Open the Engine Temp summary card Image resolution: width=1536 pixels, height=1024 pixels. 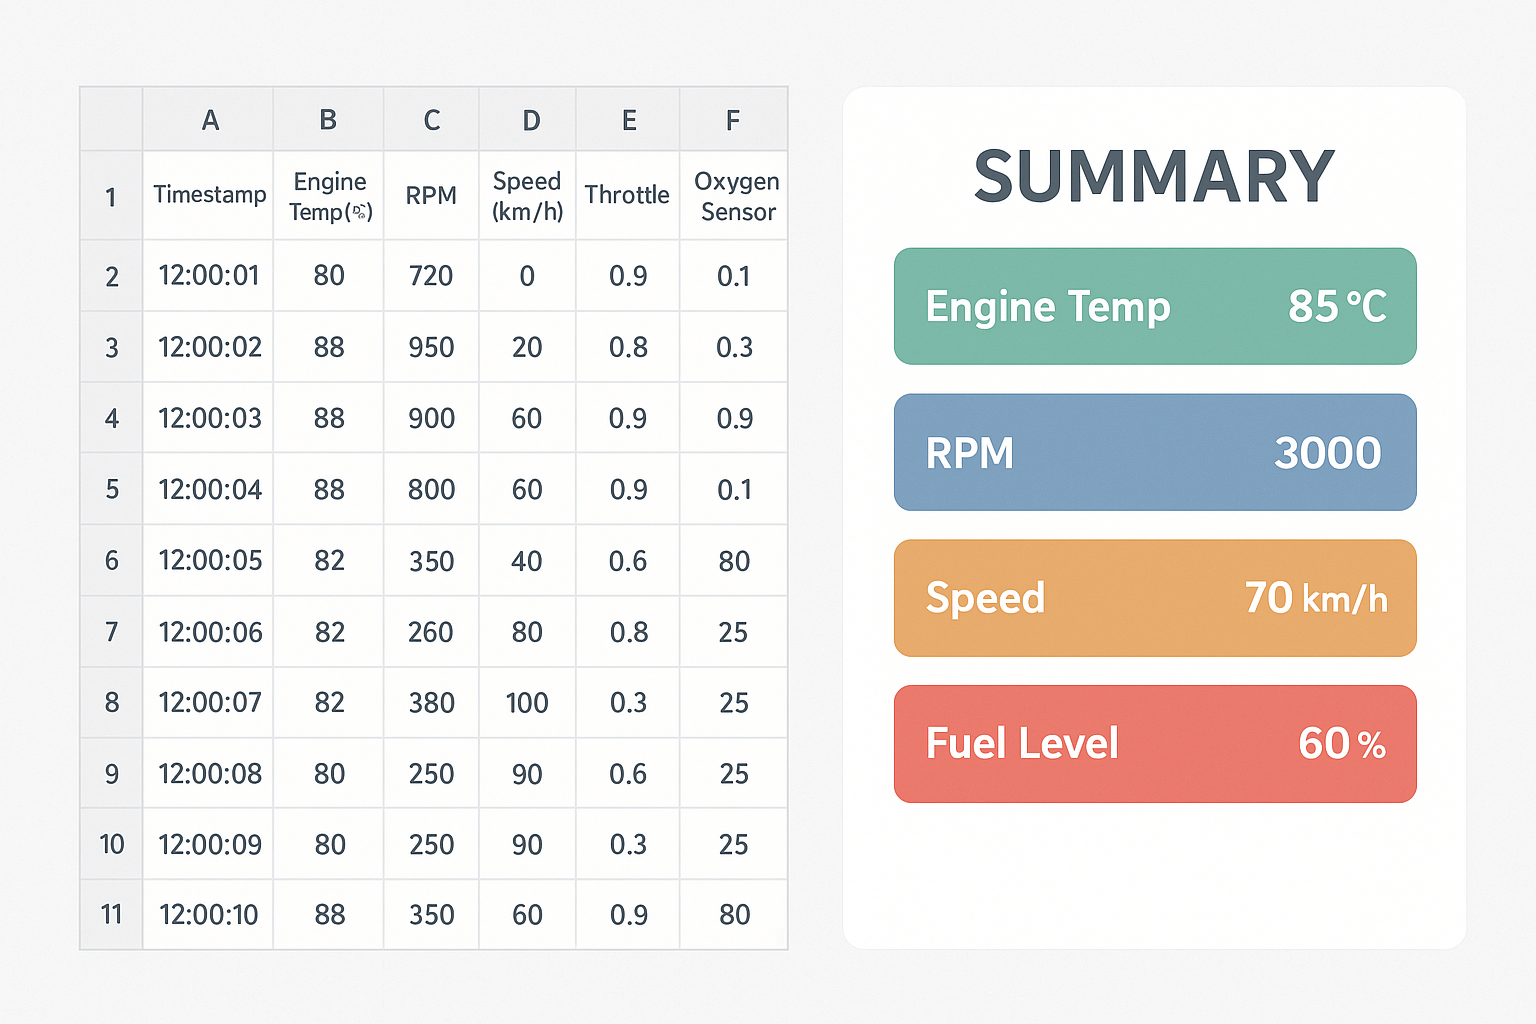point(1155,306)
